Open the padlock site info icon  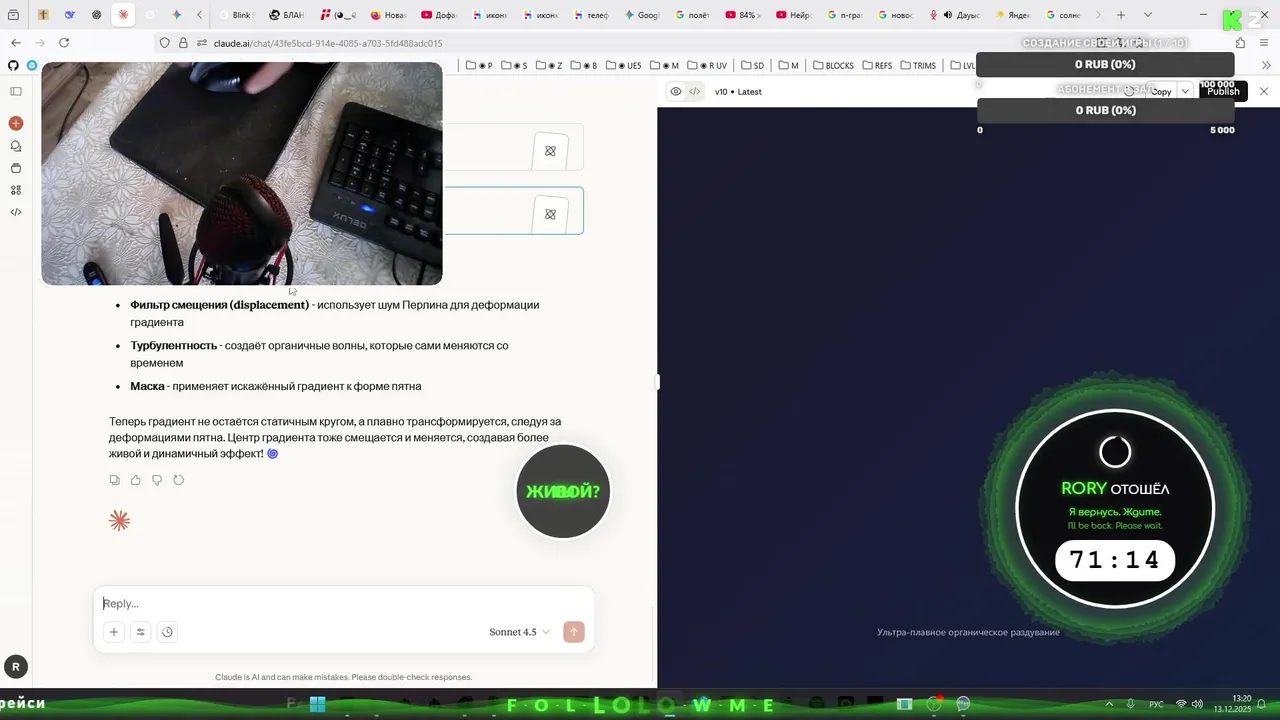(183, 43)
